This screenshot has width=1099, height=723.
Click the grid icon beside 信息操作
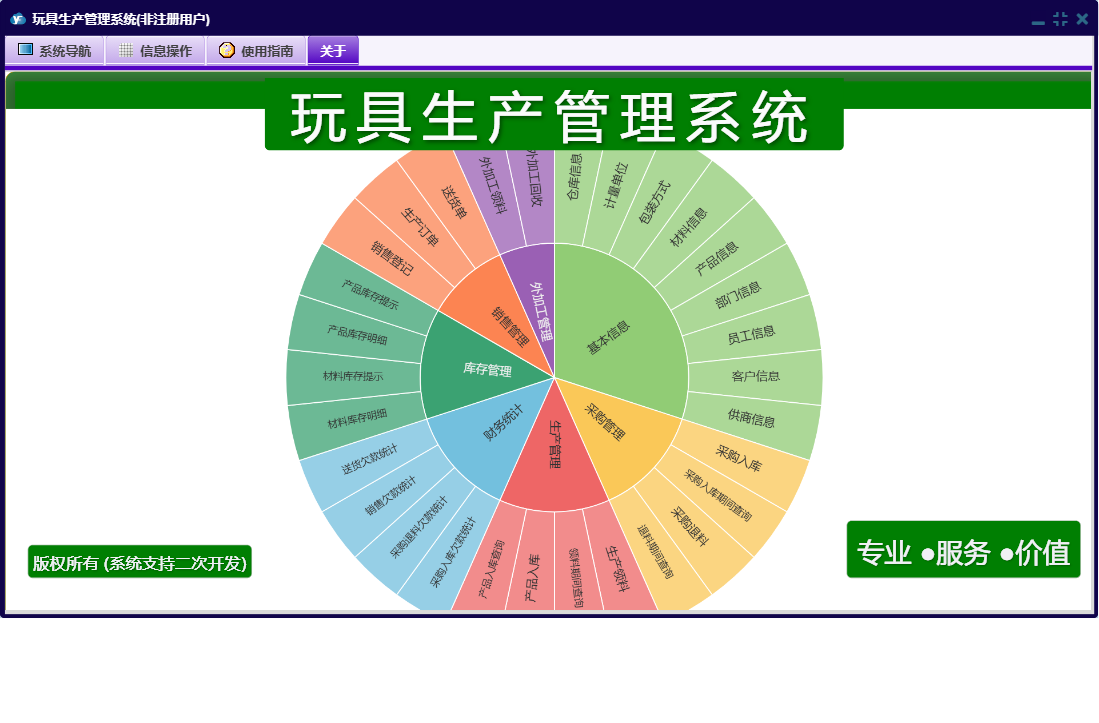pyautogui.click(x=126, y=50)
